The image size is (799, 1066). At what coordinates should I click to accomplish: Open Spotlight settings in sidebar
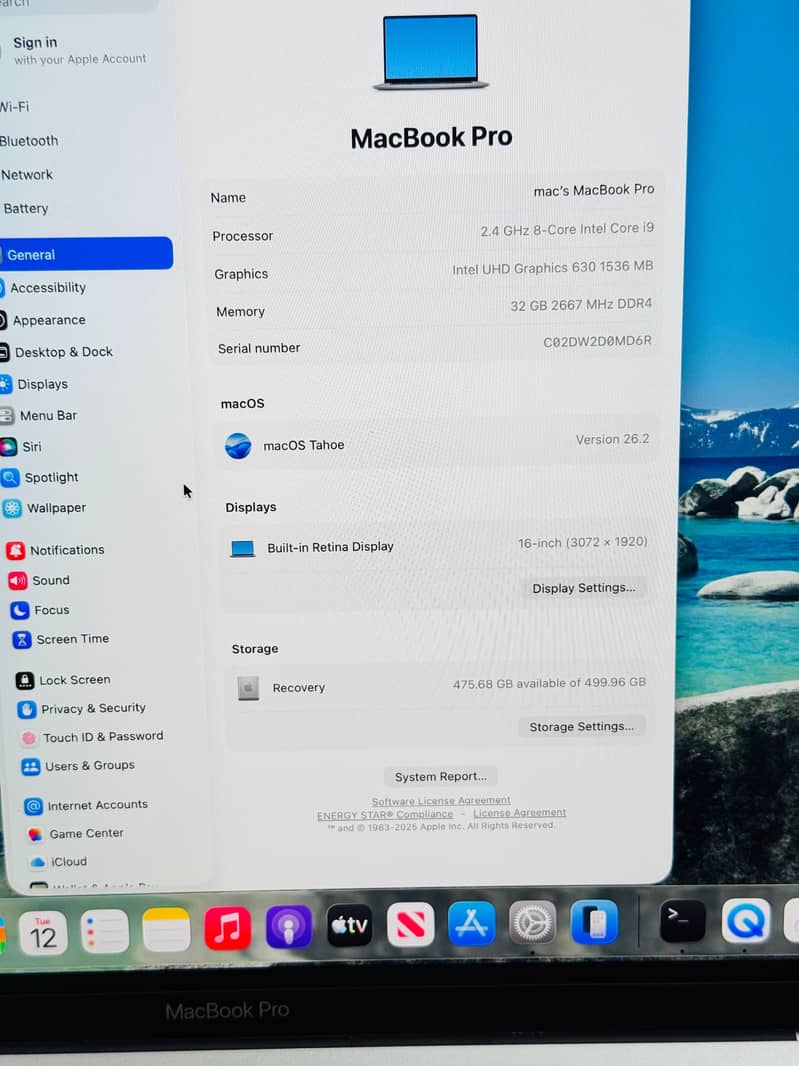(40, 478)
